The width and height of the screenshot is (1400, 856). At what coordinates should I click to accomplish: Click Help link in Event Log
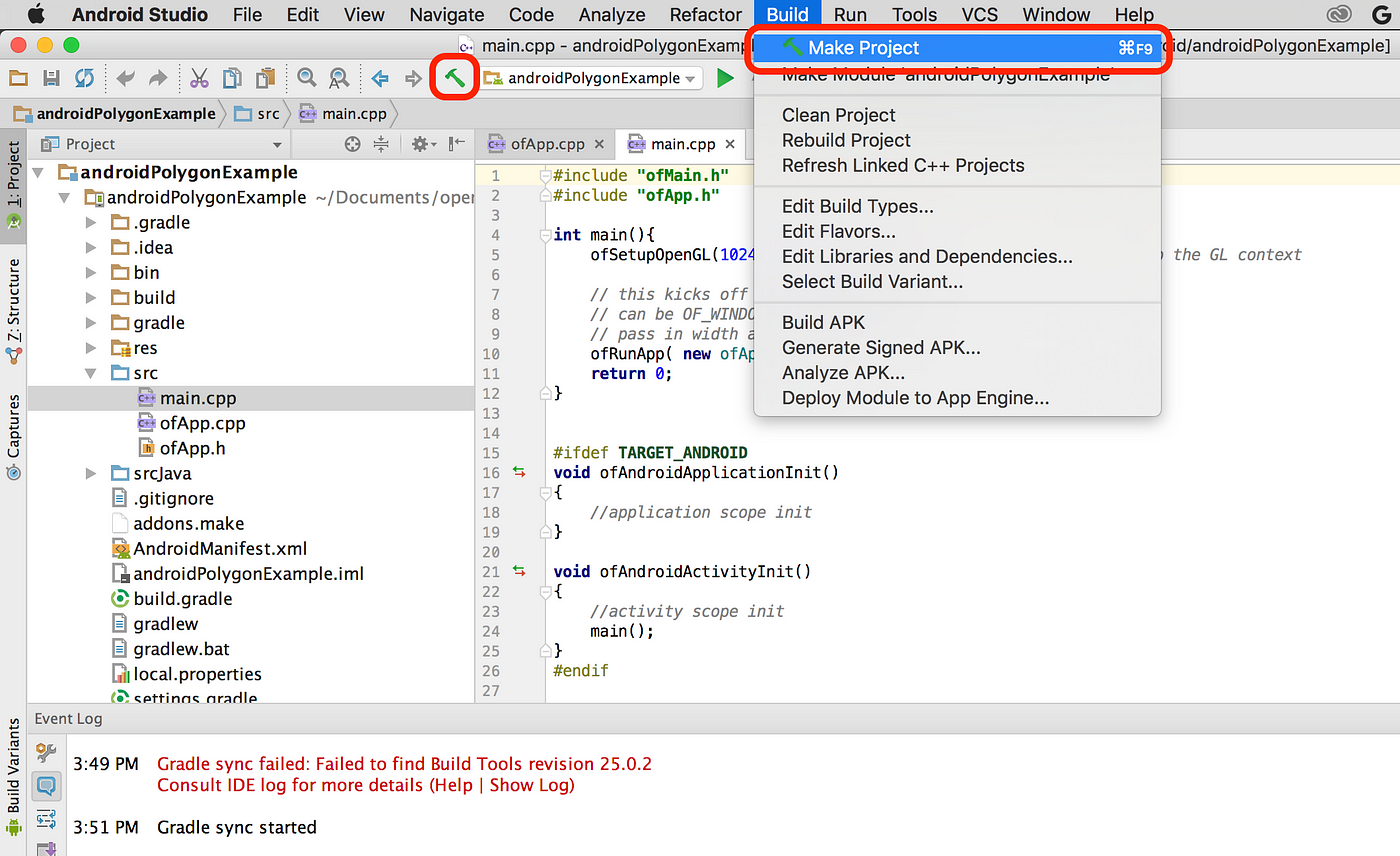pos(453,785)
